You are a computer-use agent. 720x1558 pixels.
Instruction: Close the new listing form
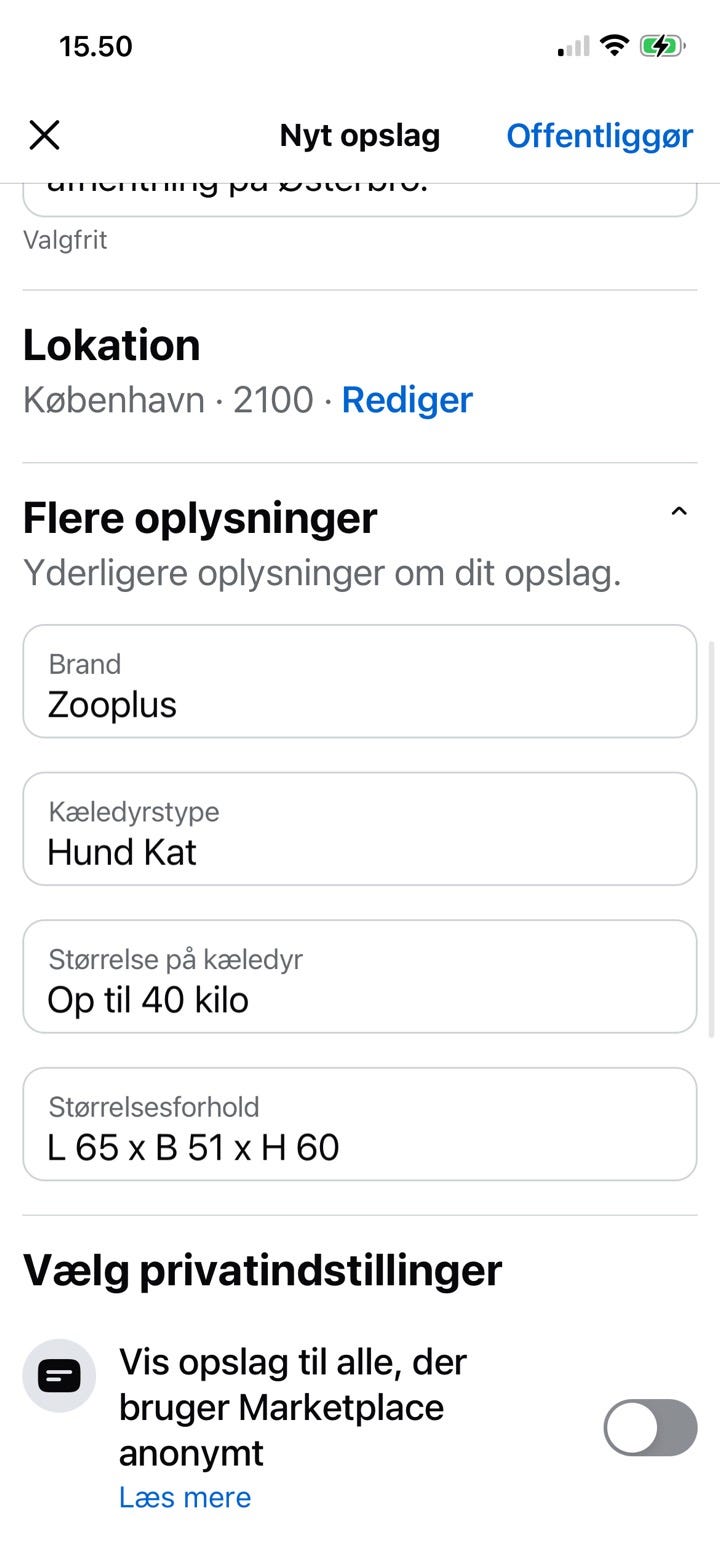(x=45, y=135)
